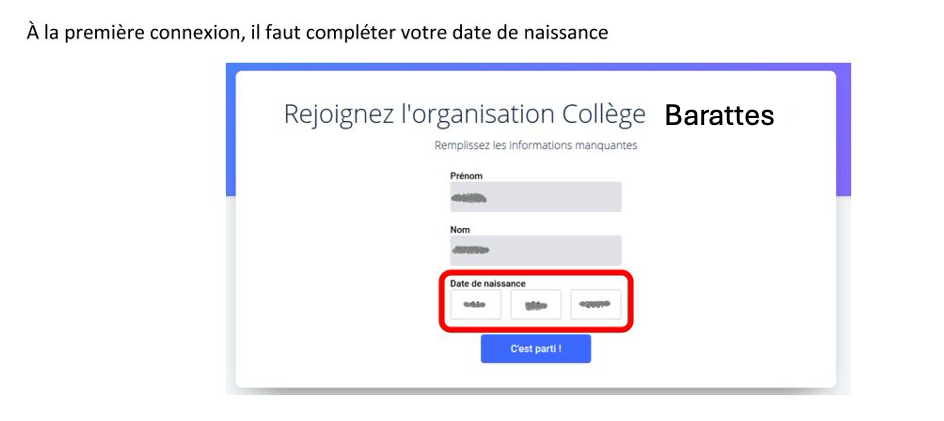This screenshot has width=944, height=421.
Task: Click "Remplissez les informations manquantes" subtitle
Action: 536,145
